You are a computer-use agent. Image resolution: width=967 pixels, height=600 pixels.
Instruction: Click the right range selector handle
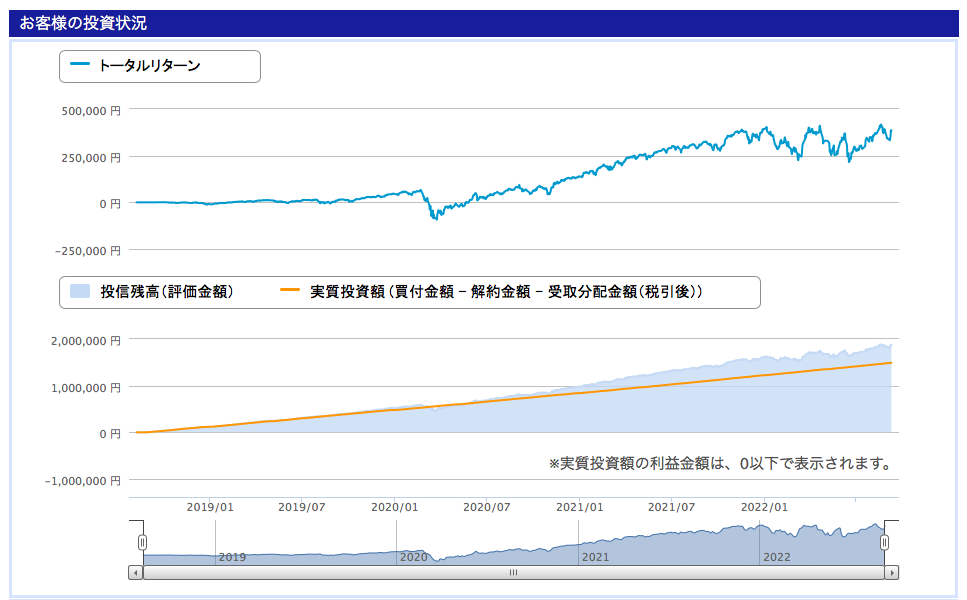click(884, 542)
